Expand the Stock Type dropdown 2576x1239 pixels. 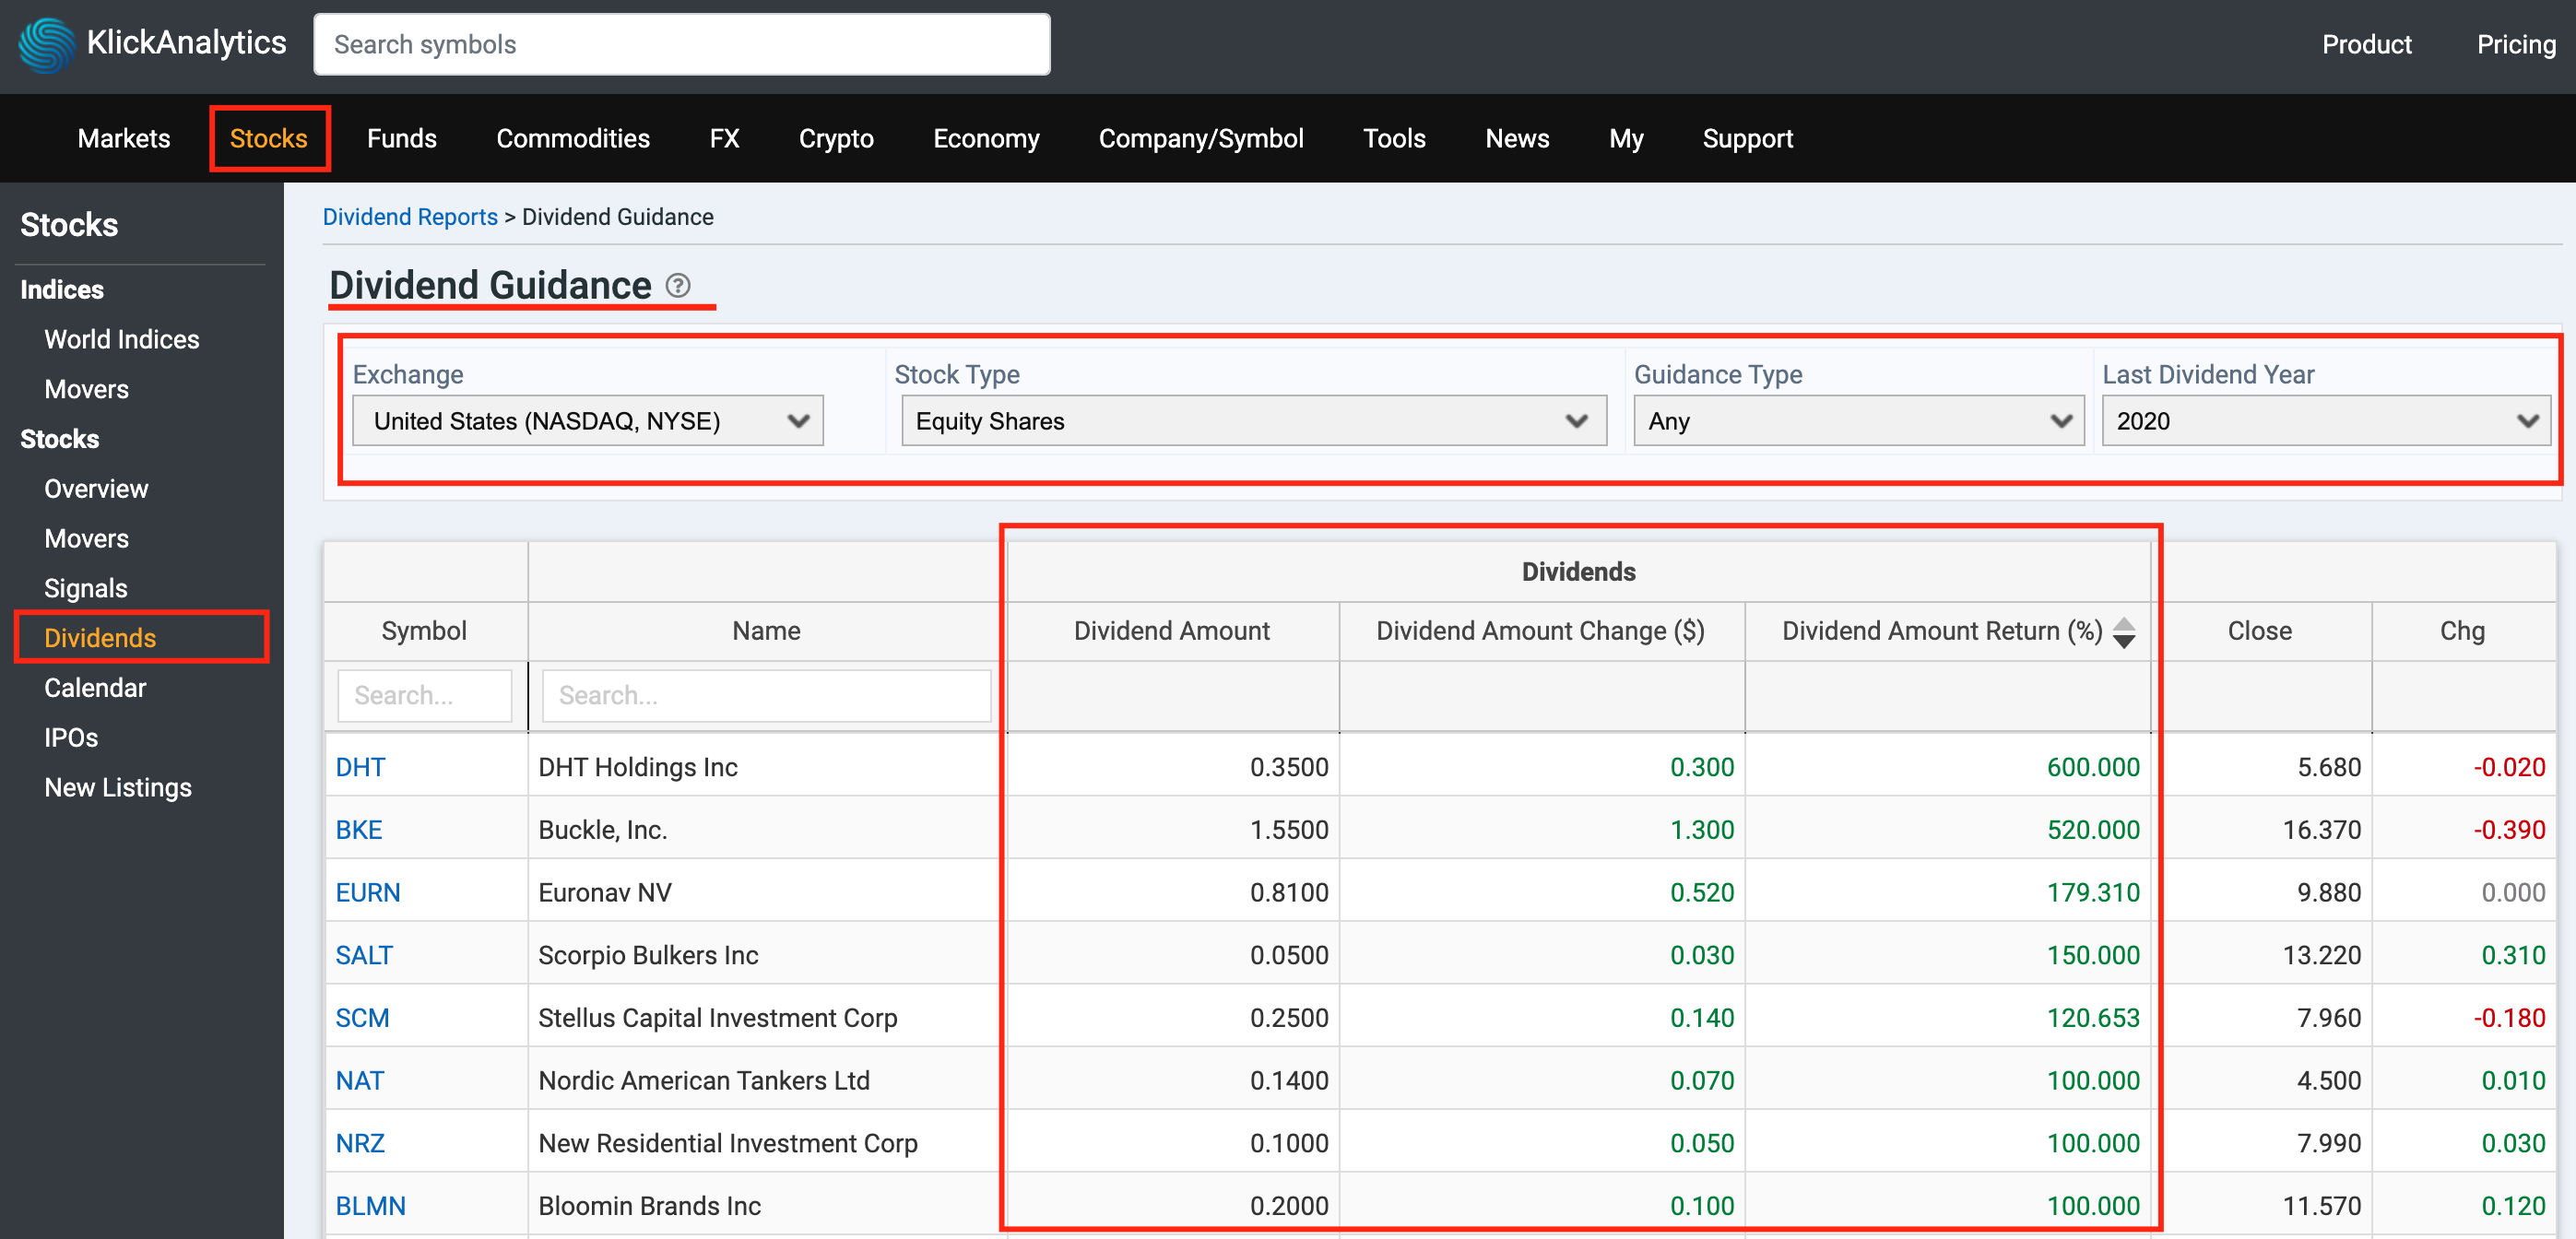click(1254, 421)
